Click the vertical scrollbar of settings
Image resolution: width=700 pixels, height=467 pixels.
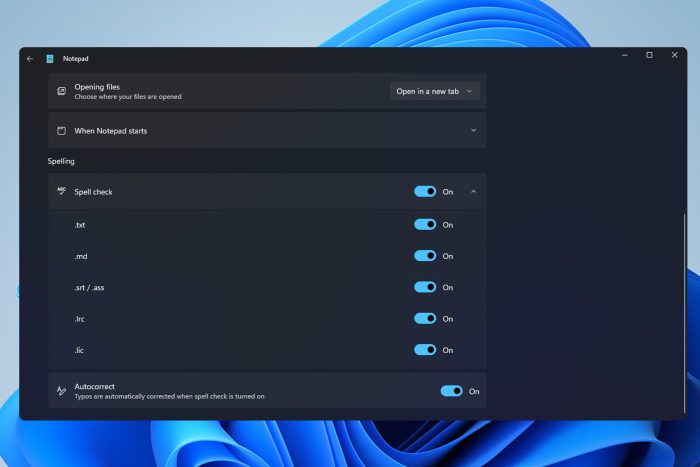[x=684, y=313]
